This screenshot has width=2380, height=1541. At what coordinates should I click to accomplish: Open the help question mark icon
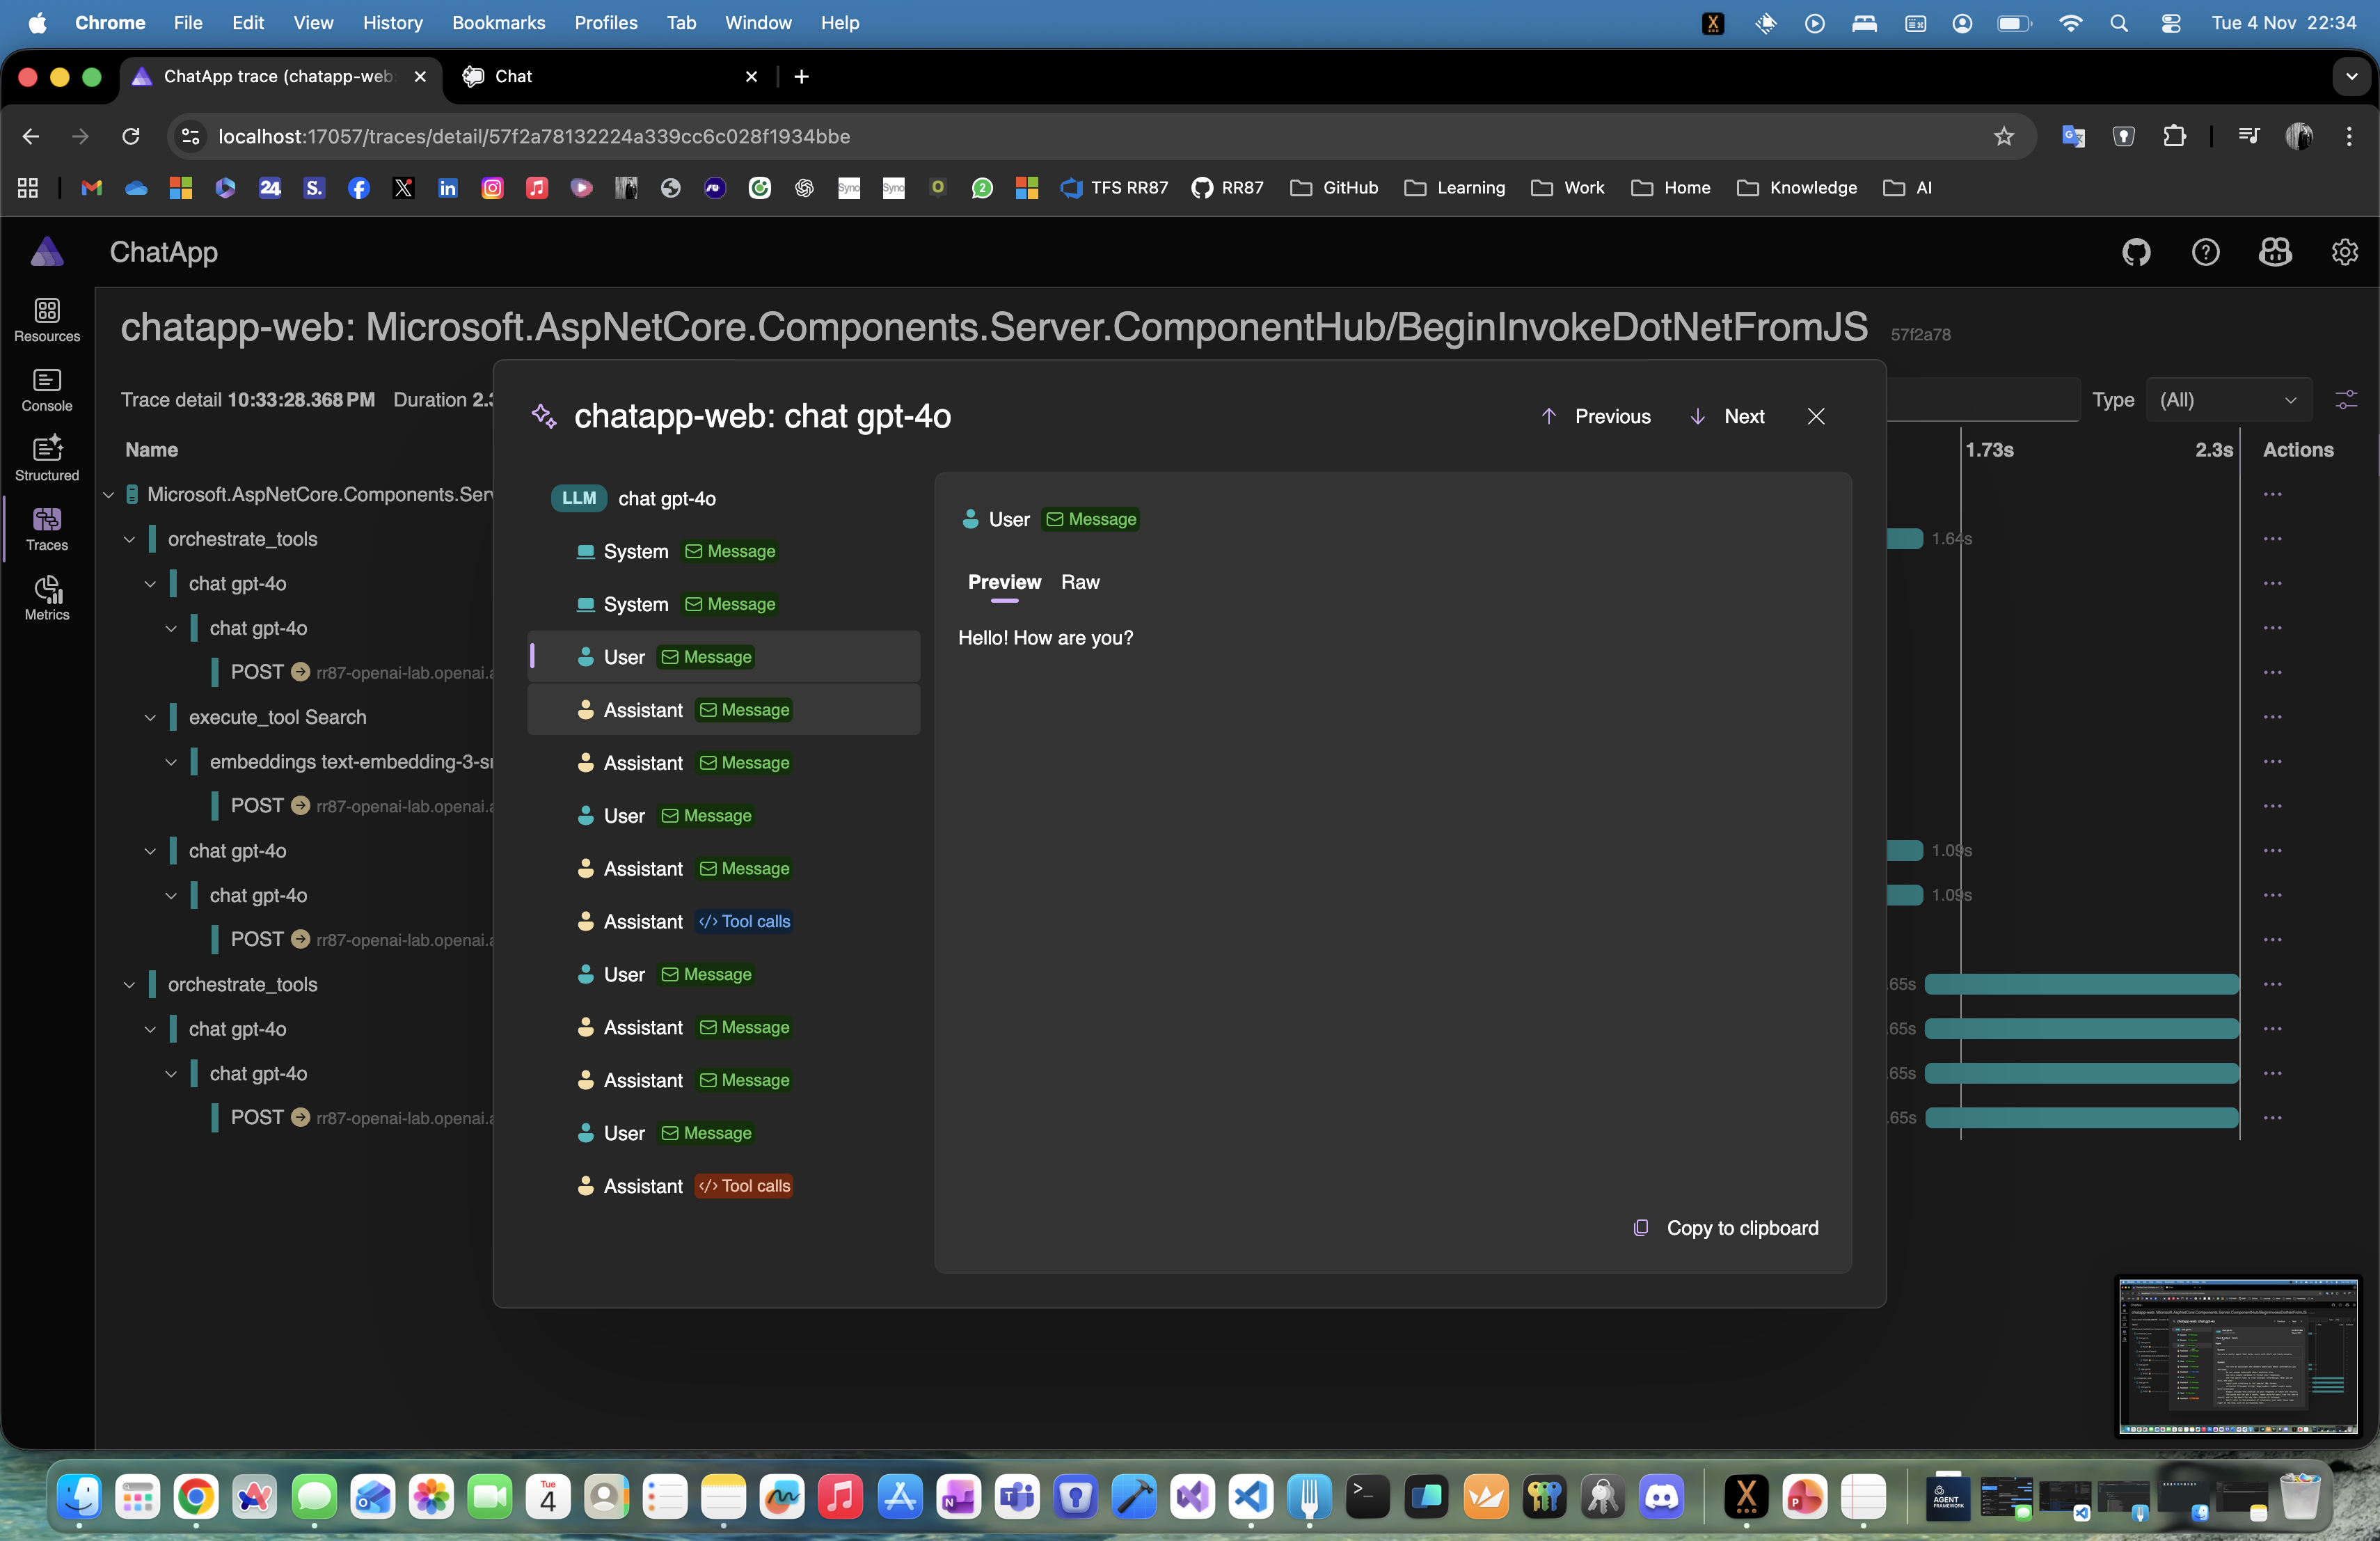pyautogui.click(x=2205, y=252)
